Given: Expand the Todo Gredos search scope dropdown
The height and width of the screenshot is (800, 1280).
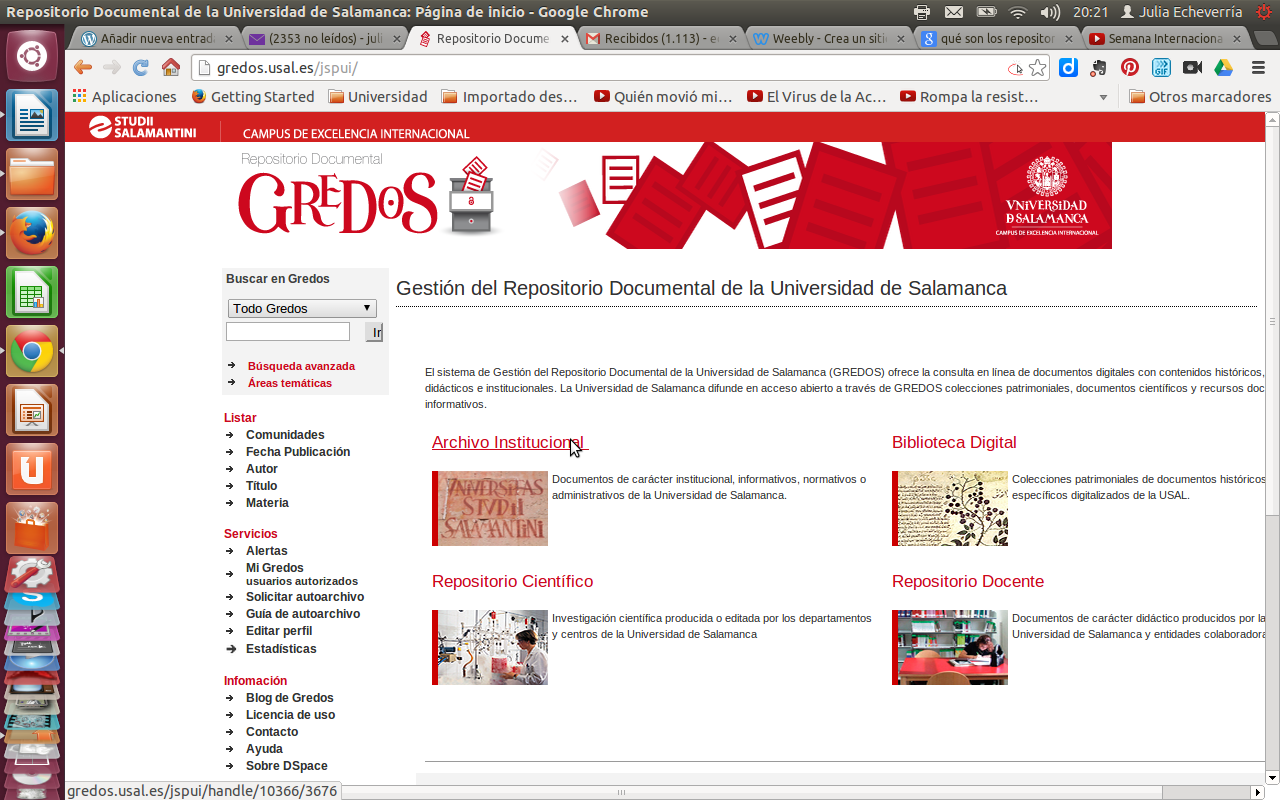Looking at the screenshot, I should (x=301, y=308).
